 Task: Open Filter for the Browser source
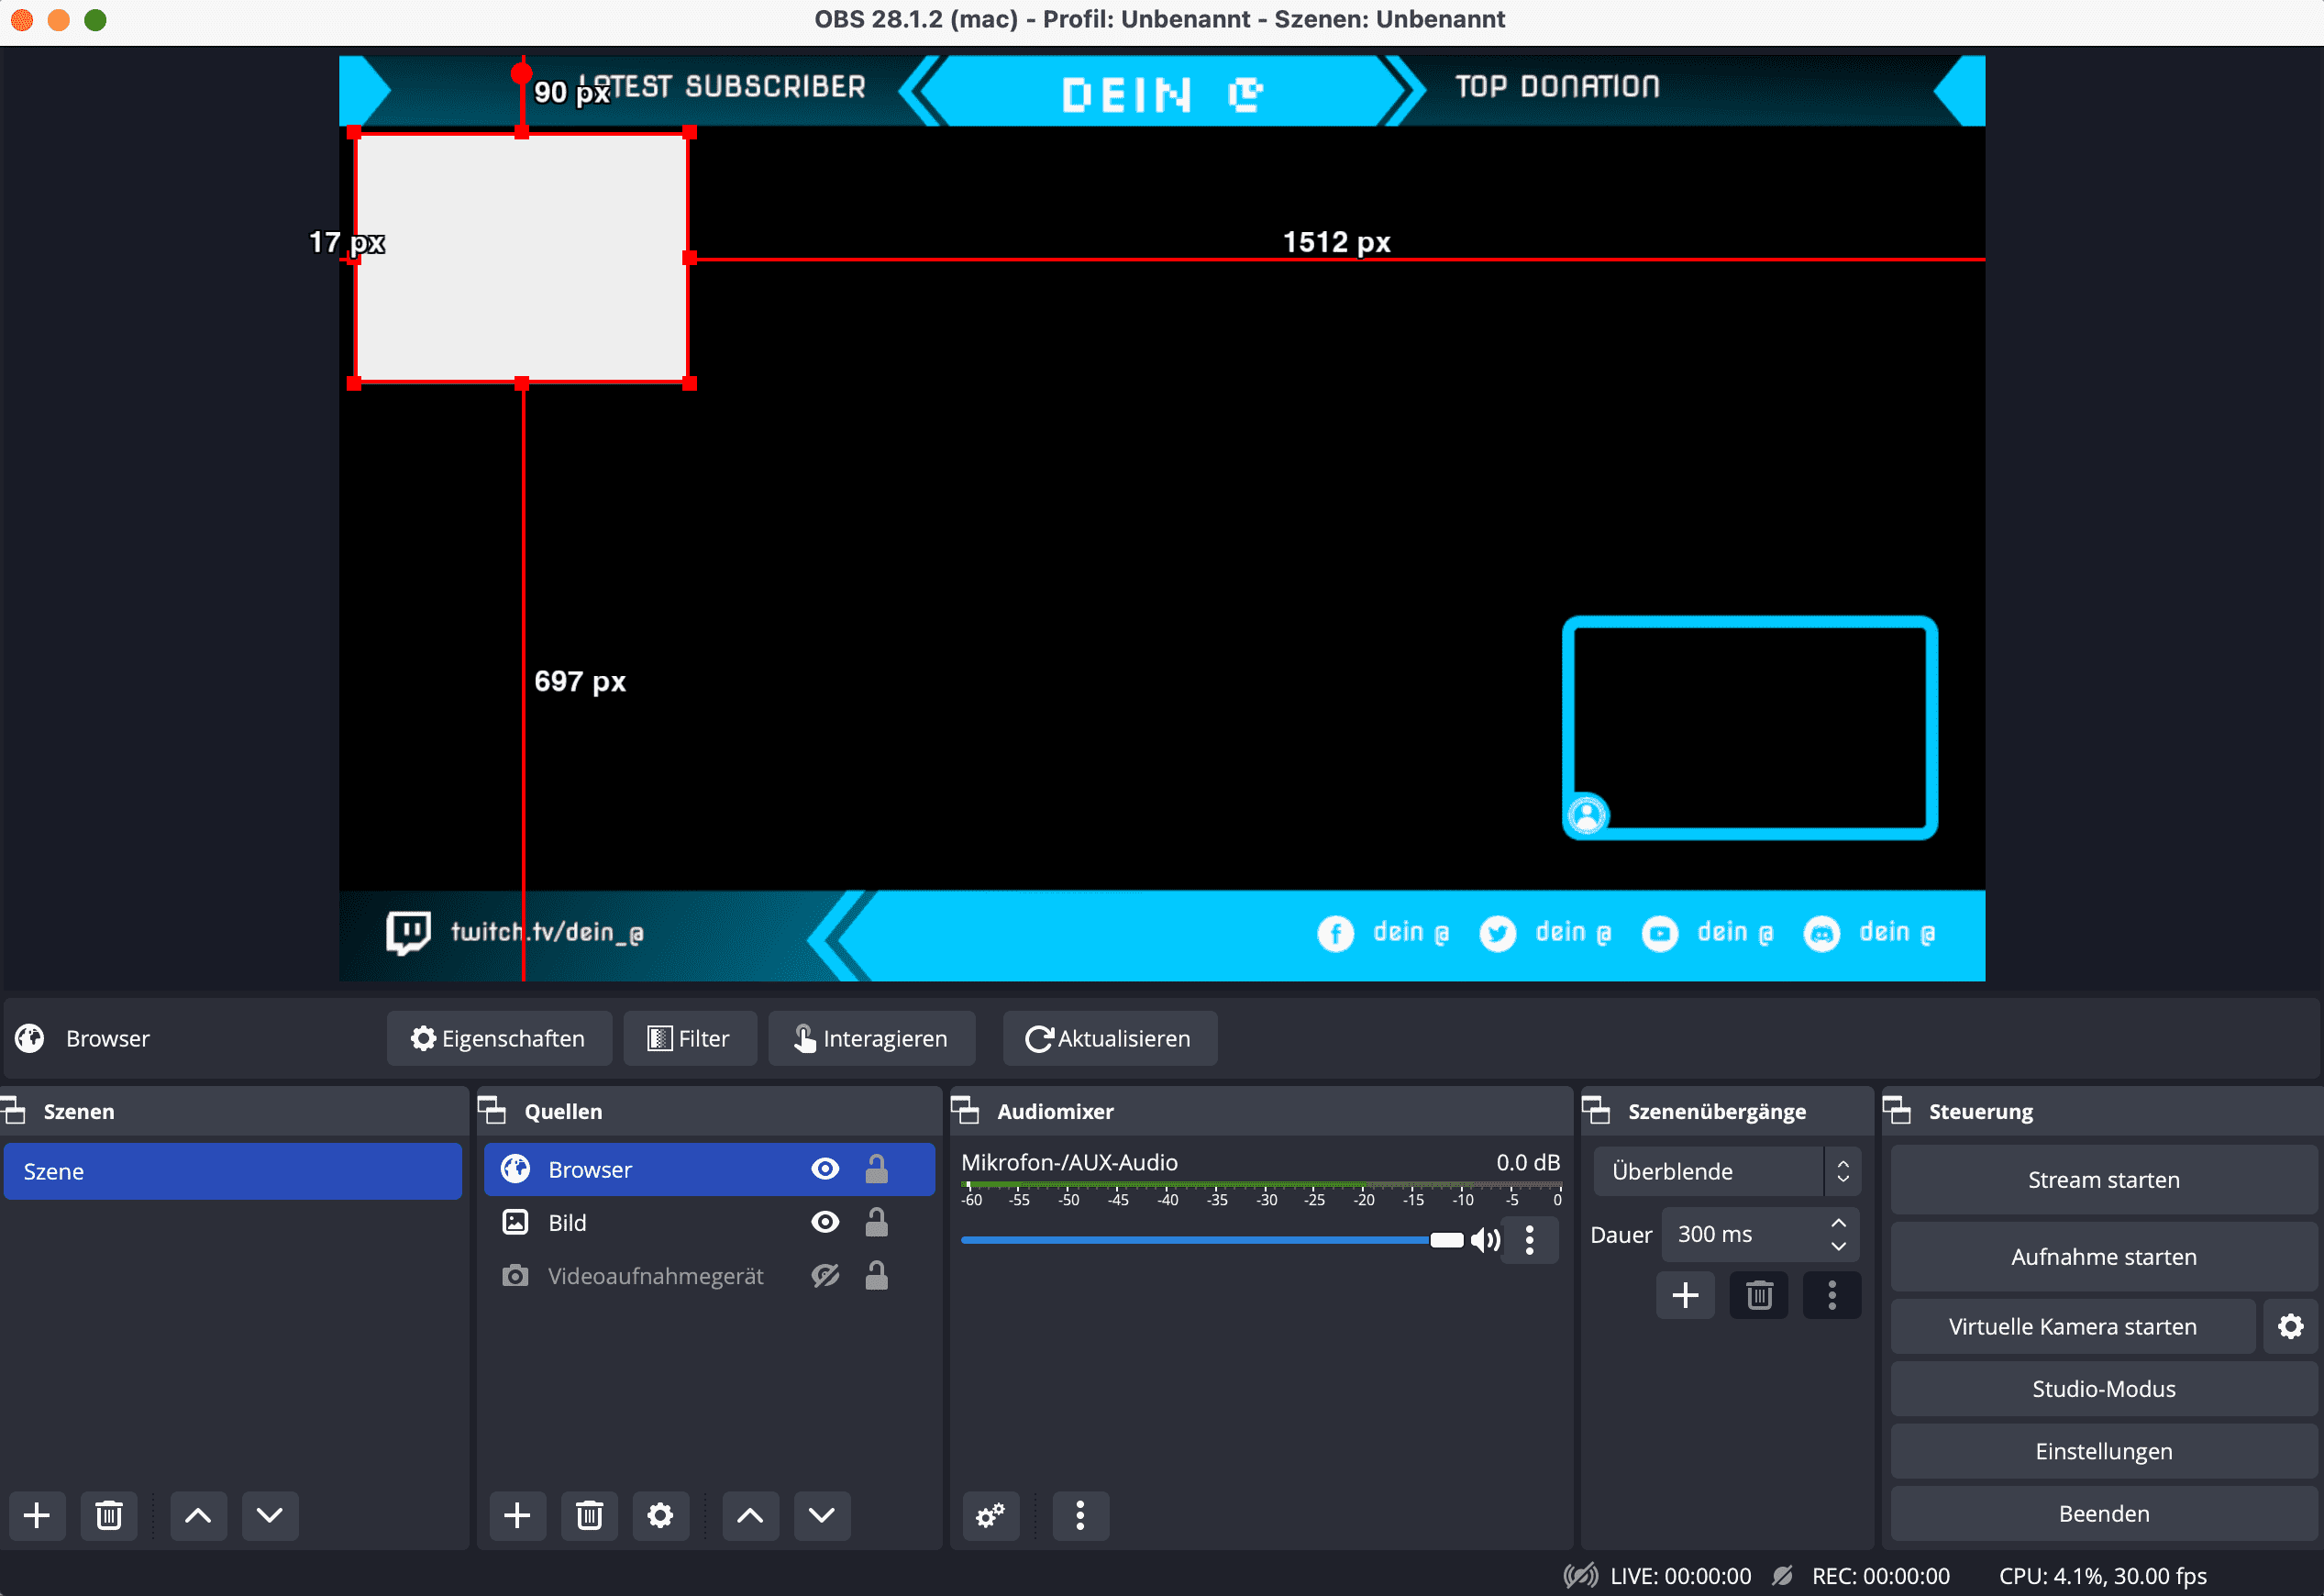[x=690, y=1038]
